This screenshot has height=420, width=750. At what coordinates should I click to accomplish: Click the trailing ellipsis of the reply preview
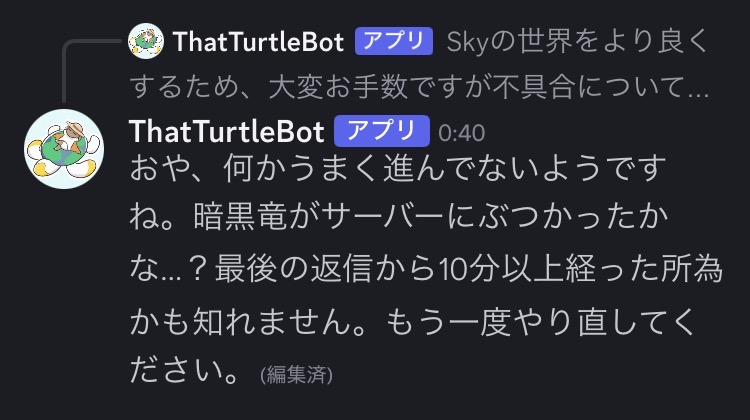click(x=695, y=87)
